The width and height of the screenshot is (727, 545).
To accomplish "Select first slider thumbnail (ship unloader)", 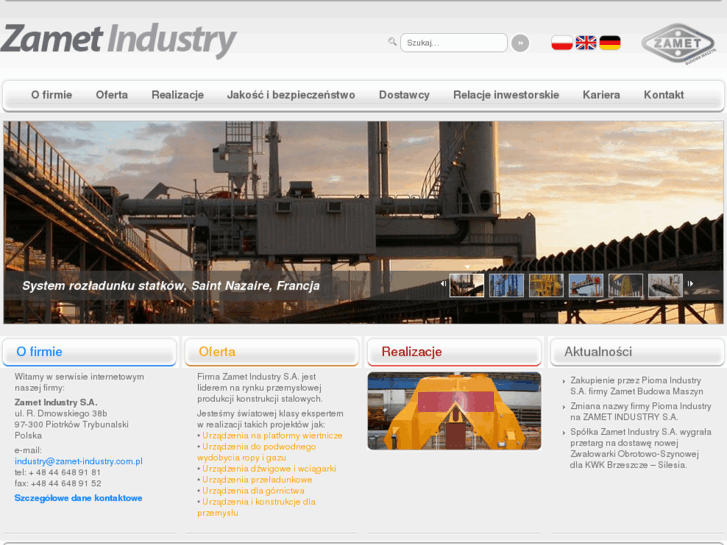I will 466,285.
